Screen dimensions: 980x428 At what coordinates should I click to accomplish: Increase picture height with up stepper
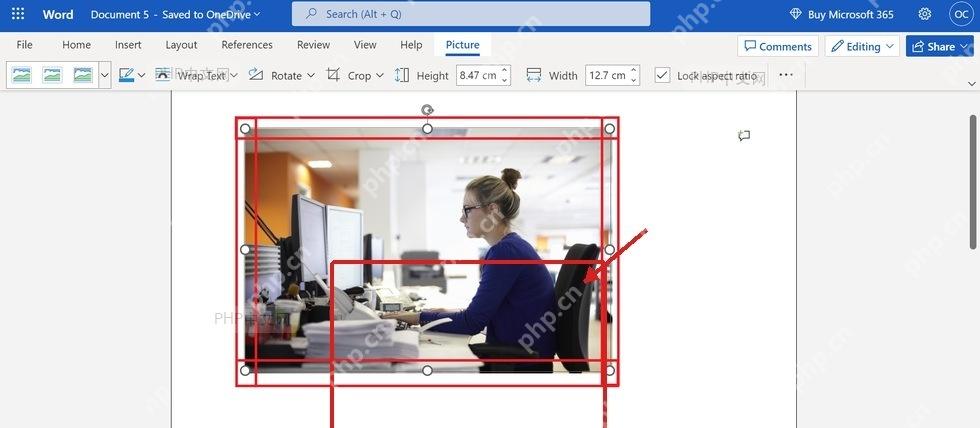[x=505, y=71]
